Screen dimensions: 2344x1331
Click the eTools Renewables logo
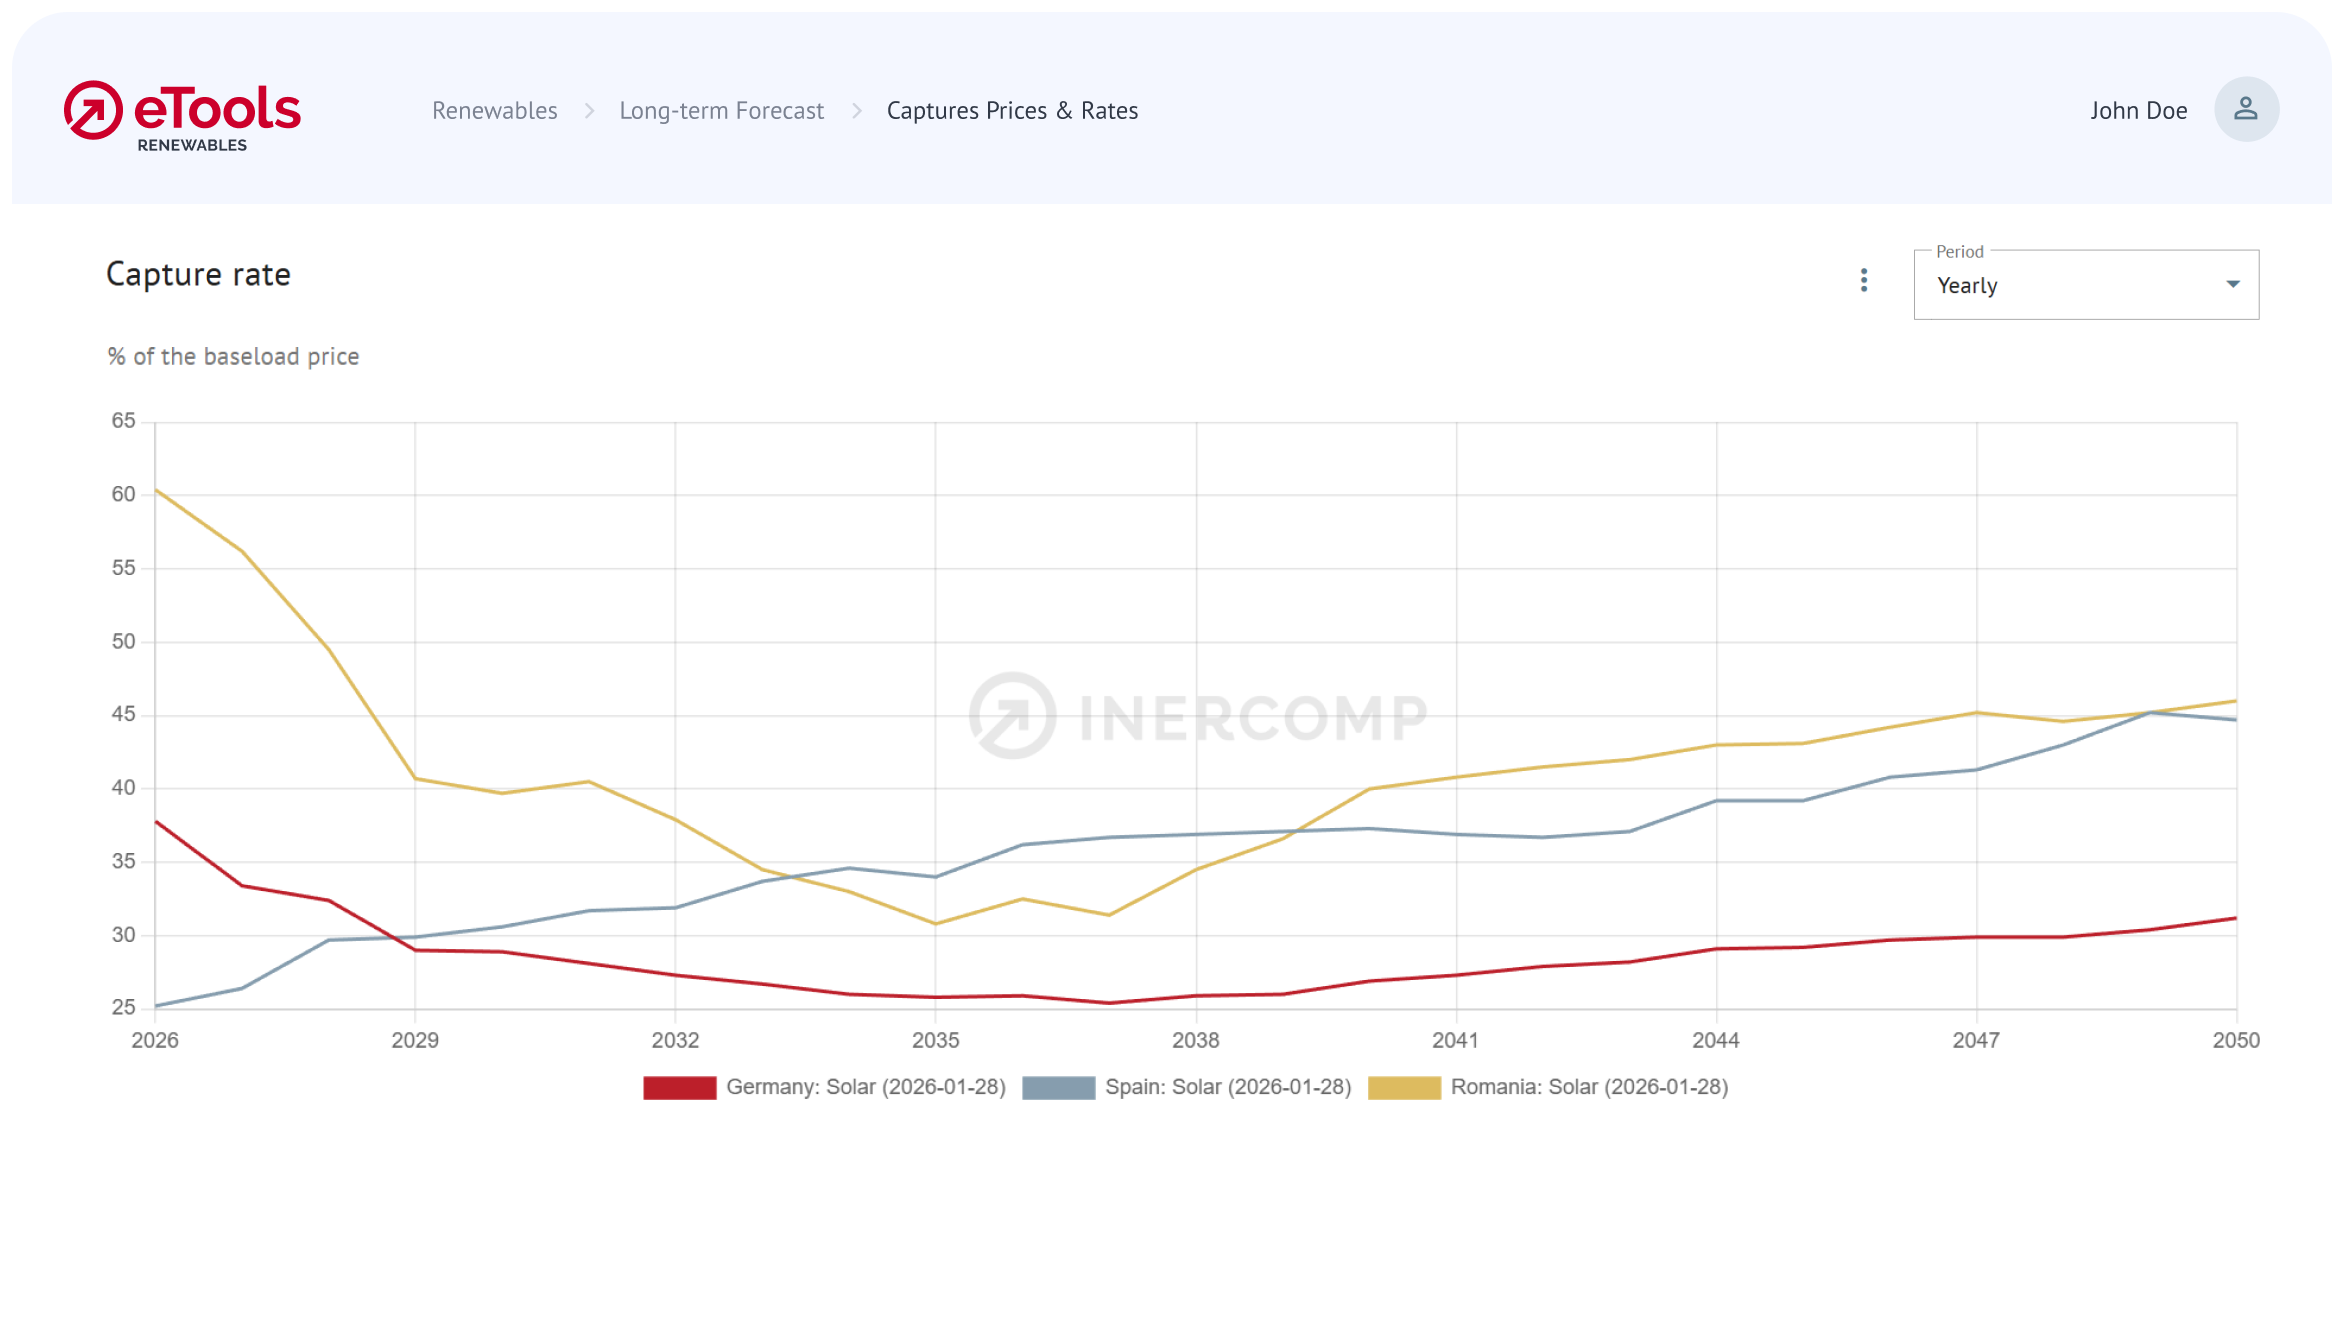coord(182,113)
